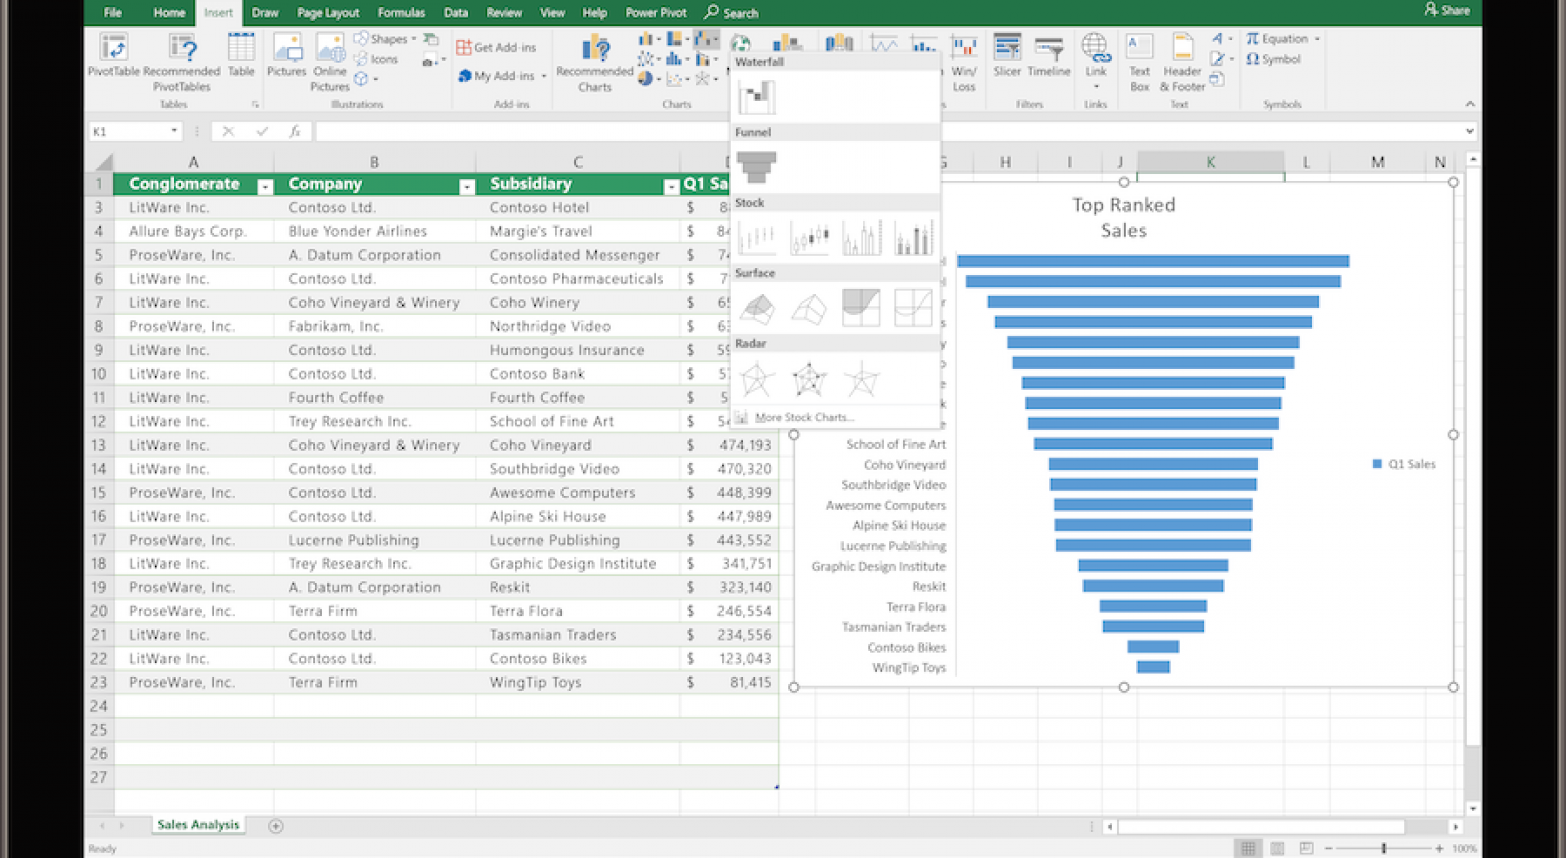
Task: Open the Name Box dropdown
Action: (x=174, y=131)
